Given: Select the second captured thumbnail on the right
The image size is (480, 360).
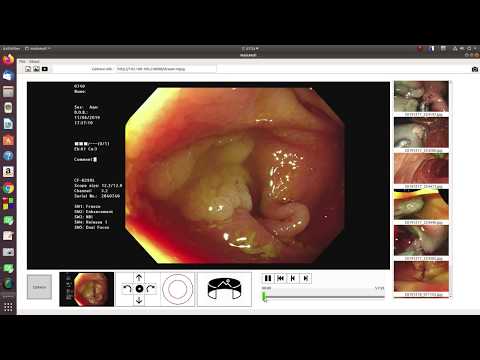Looking at the screenshot, I should coord(421,132).
